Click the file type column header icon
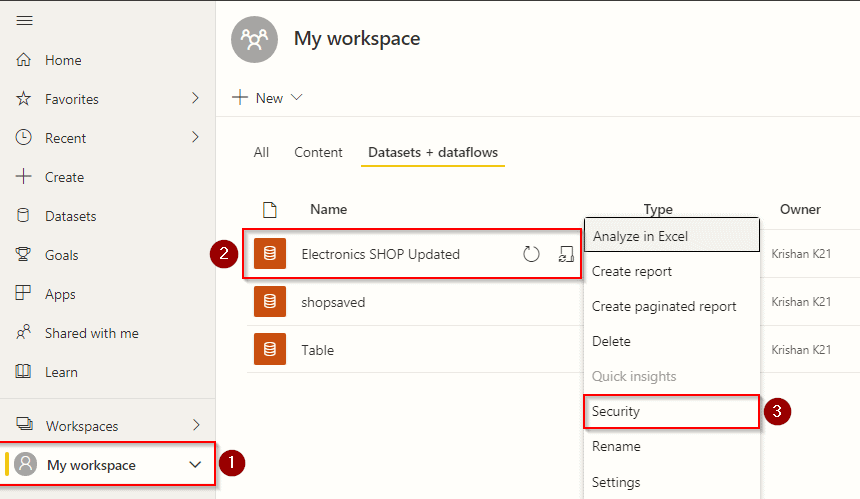Image resolution: width=860 pixels, height=499 pixels. [x=270, y=209]
